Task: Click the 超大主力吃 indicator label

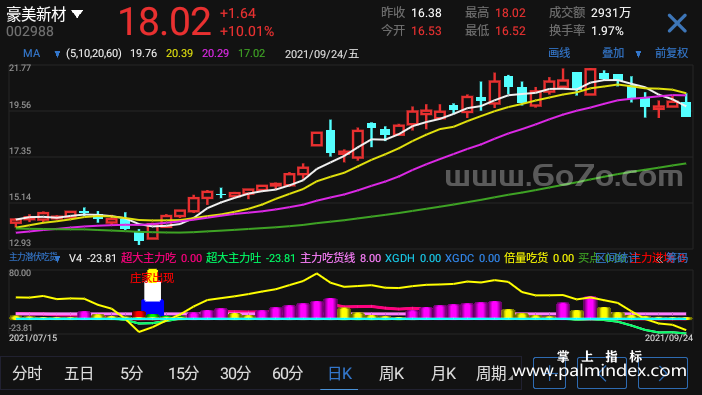Action: pos(148,258)
